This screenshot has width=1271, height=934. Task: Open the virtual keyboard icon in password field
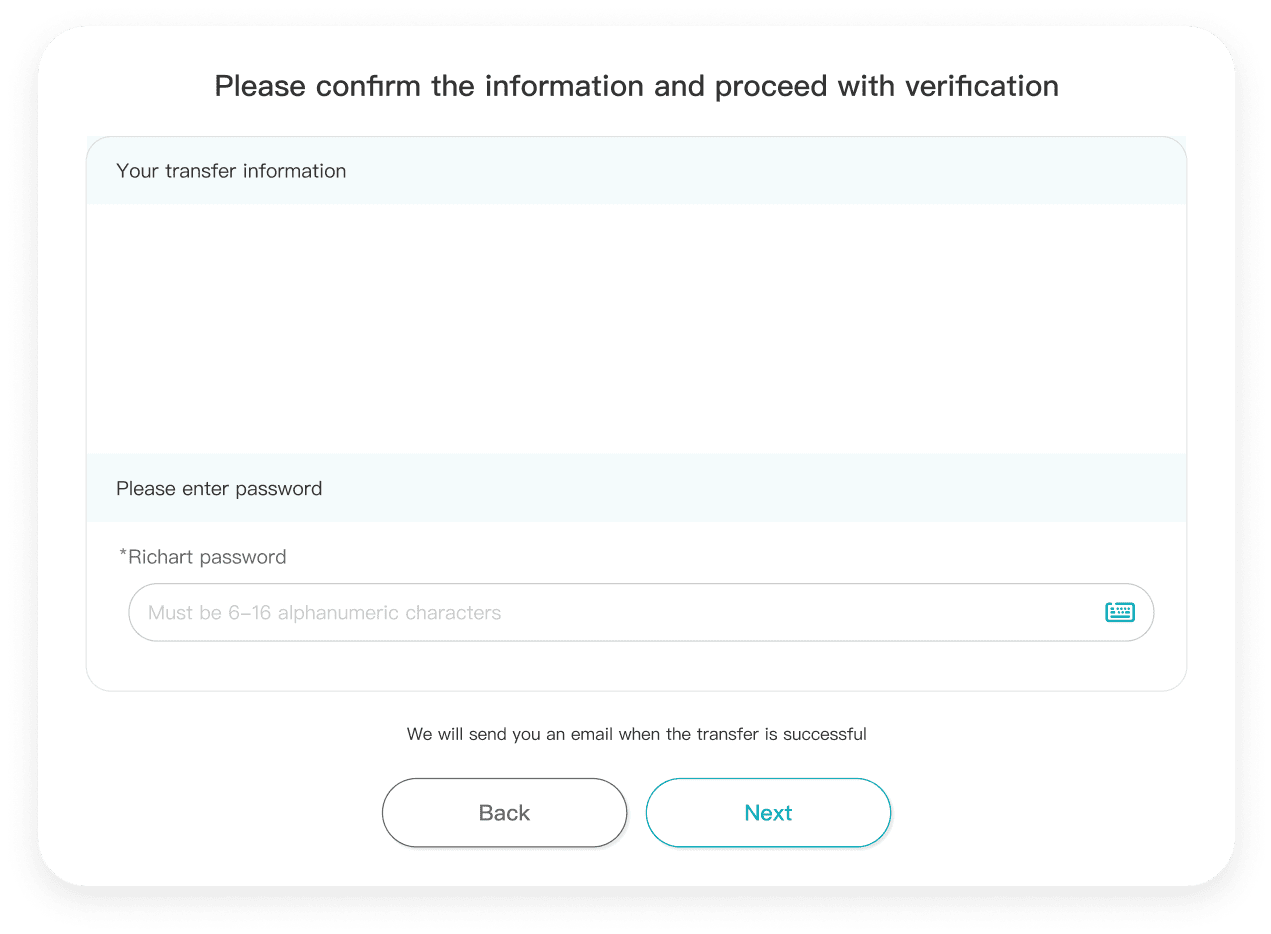pos(1119,612)
